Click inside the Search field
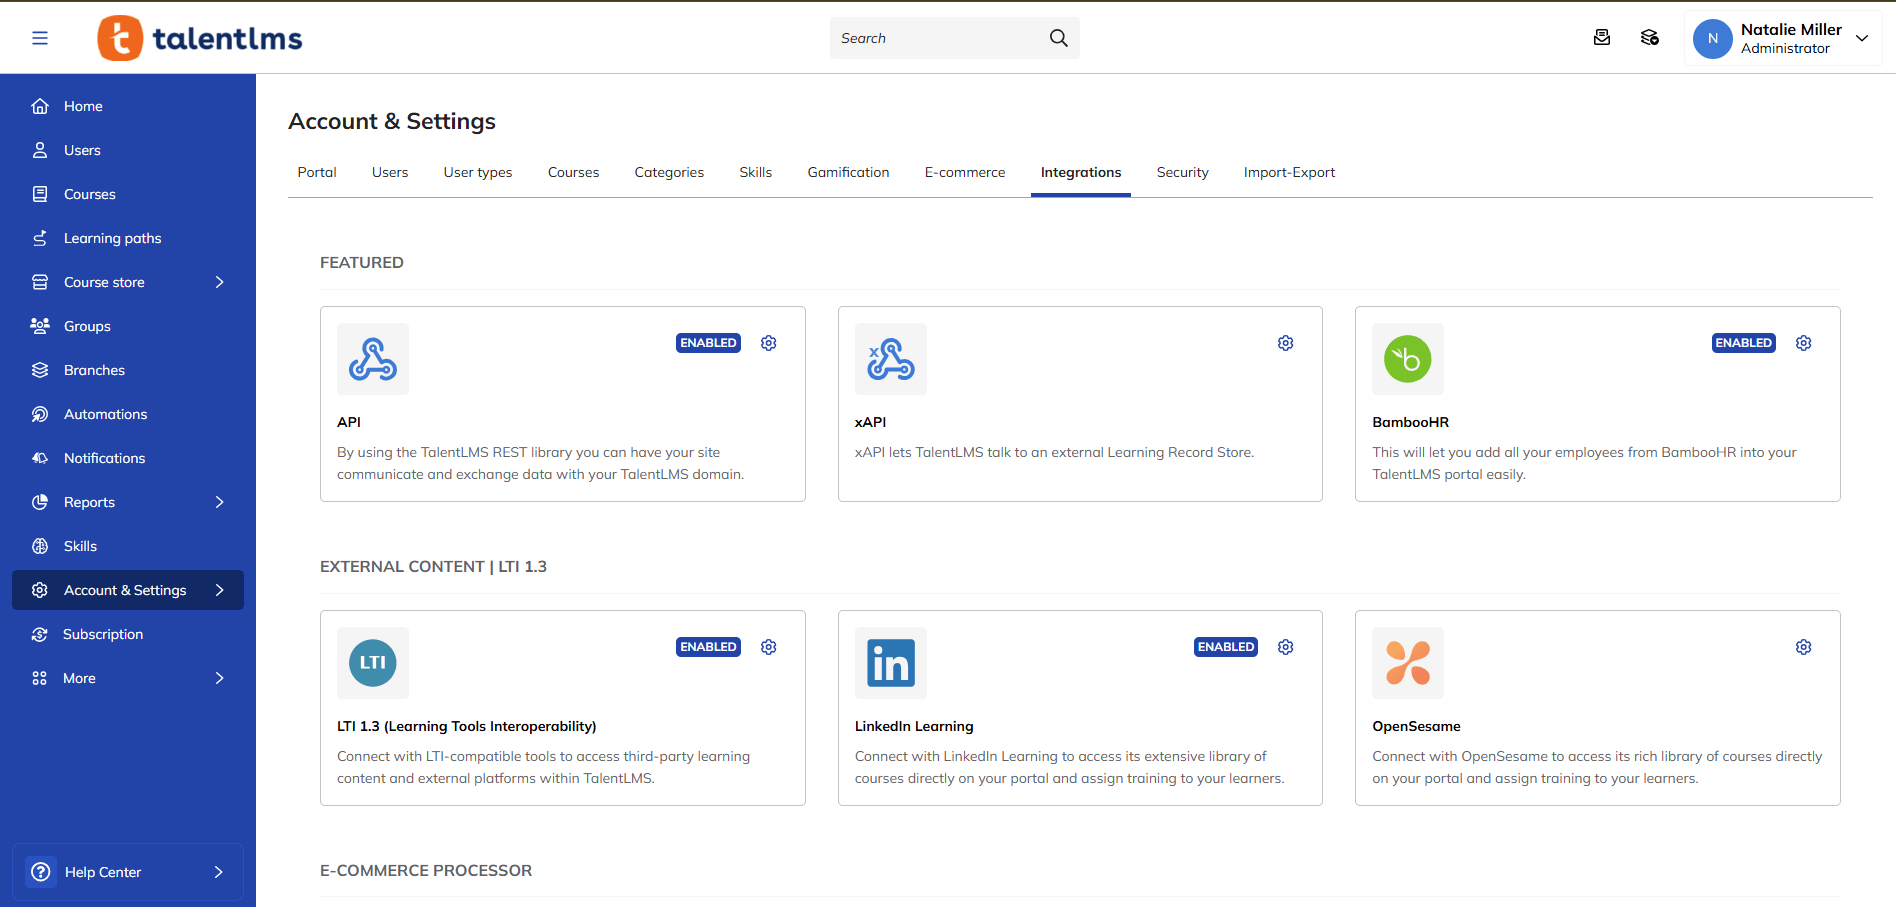1896x907 pixels. coord(940,37)
